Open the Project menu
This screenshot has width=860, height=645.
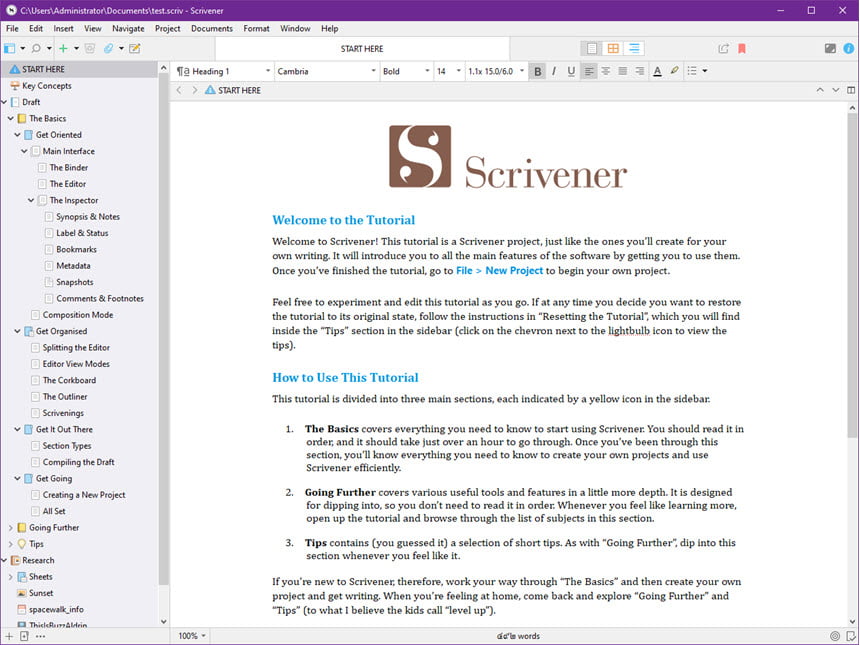coord(167,29)
